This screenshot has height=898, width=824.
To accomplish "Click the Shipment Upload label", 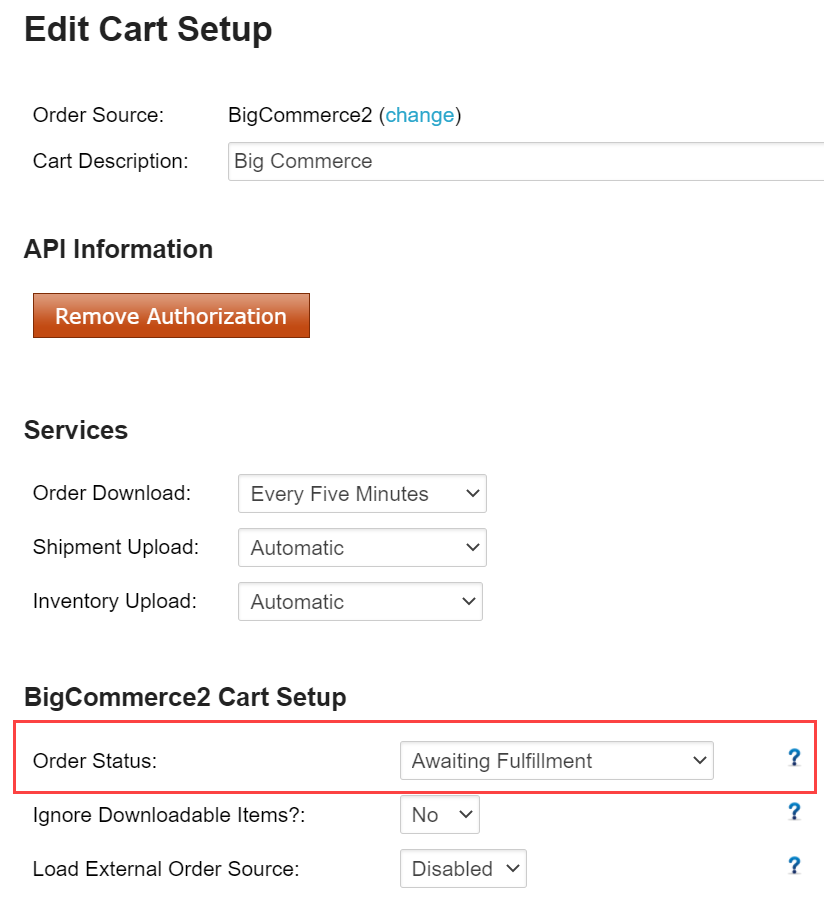I will pyautogui.click(x=116, y=548).
